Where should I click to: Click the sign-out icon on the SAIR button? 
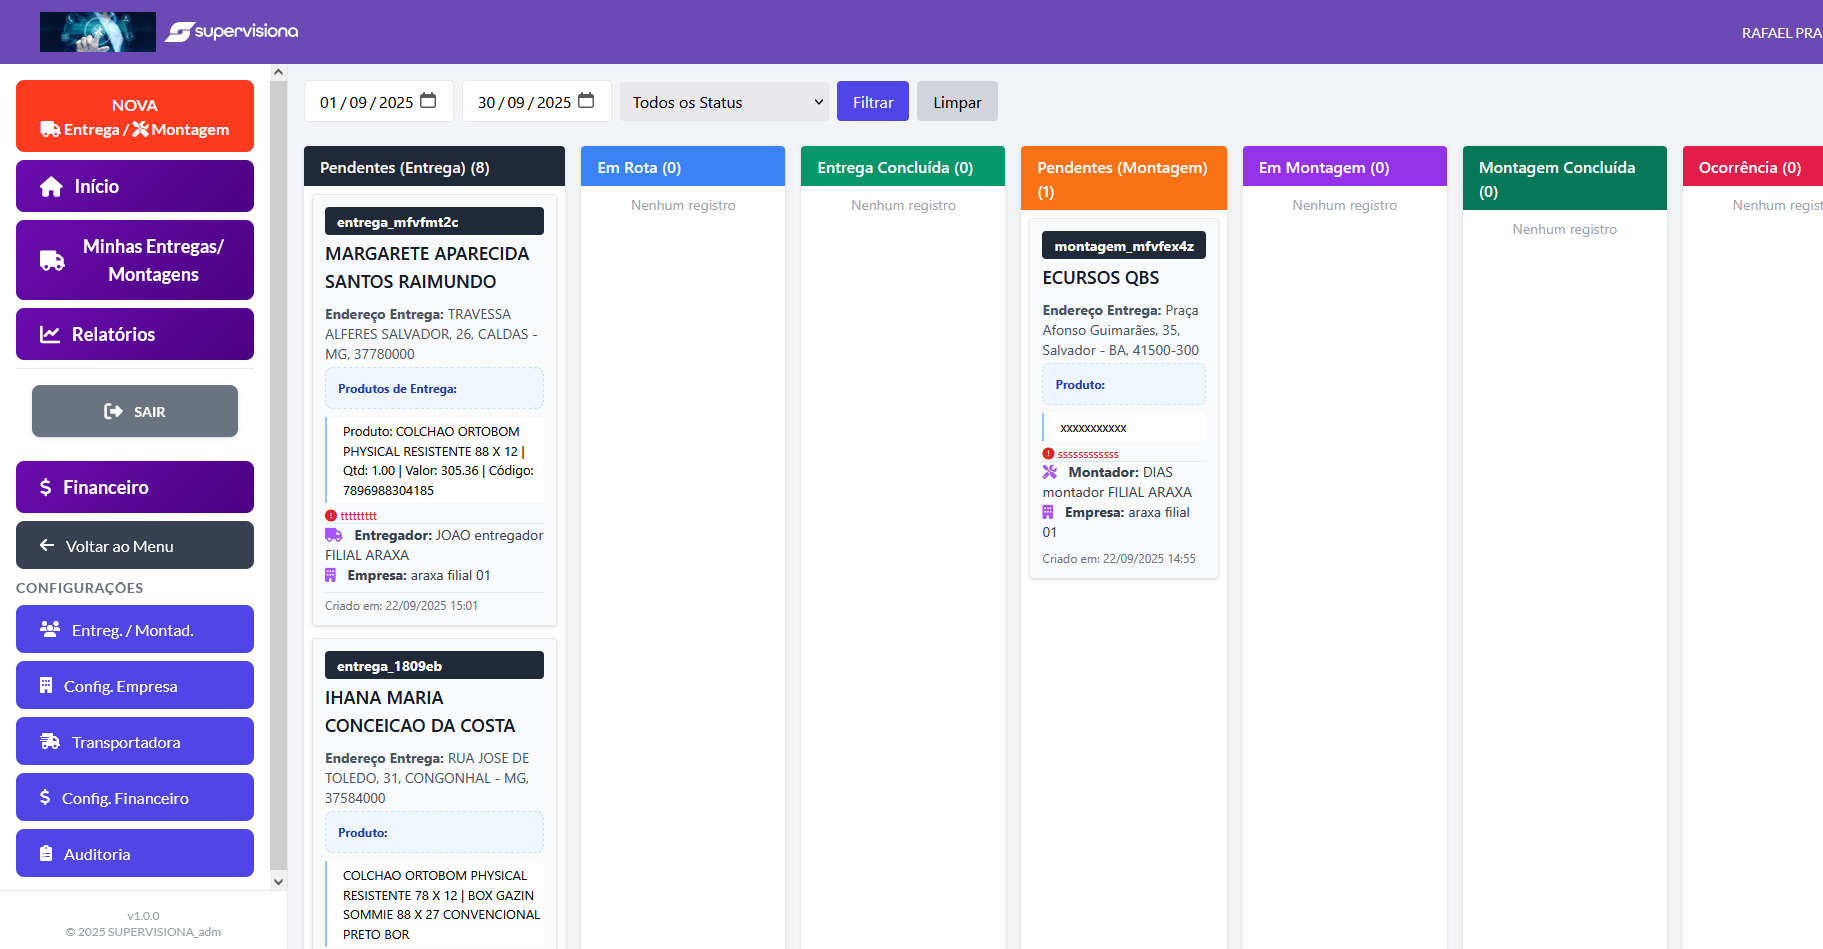114,410
